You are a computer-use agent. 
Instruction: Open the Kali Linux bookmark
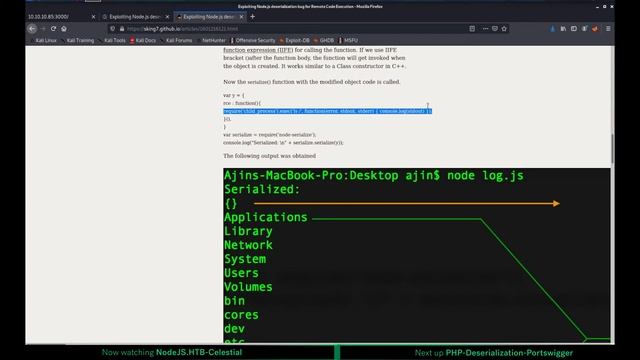point(44,40)
